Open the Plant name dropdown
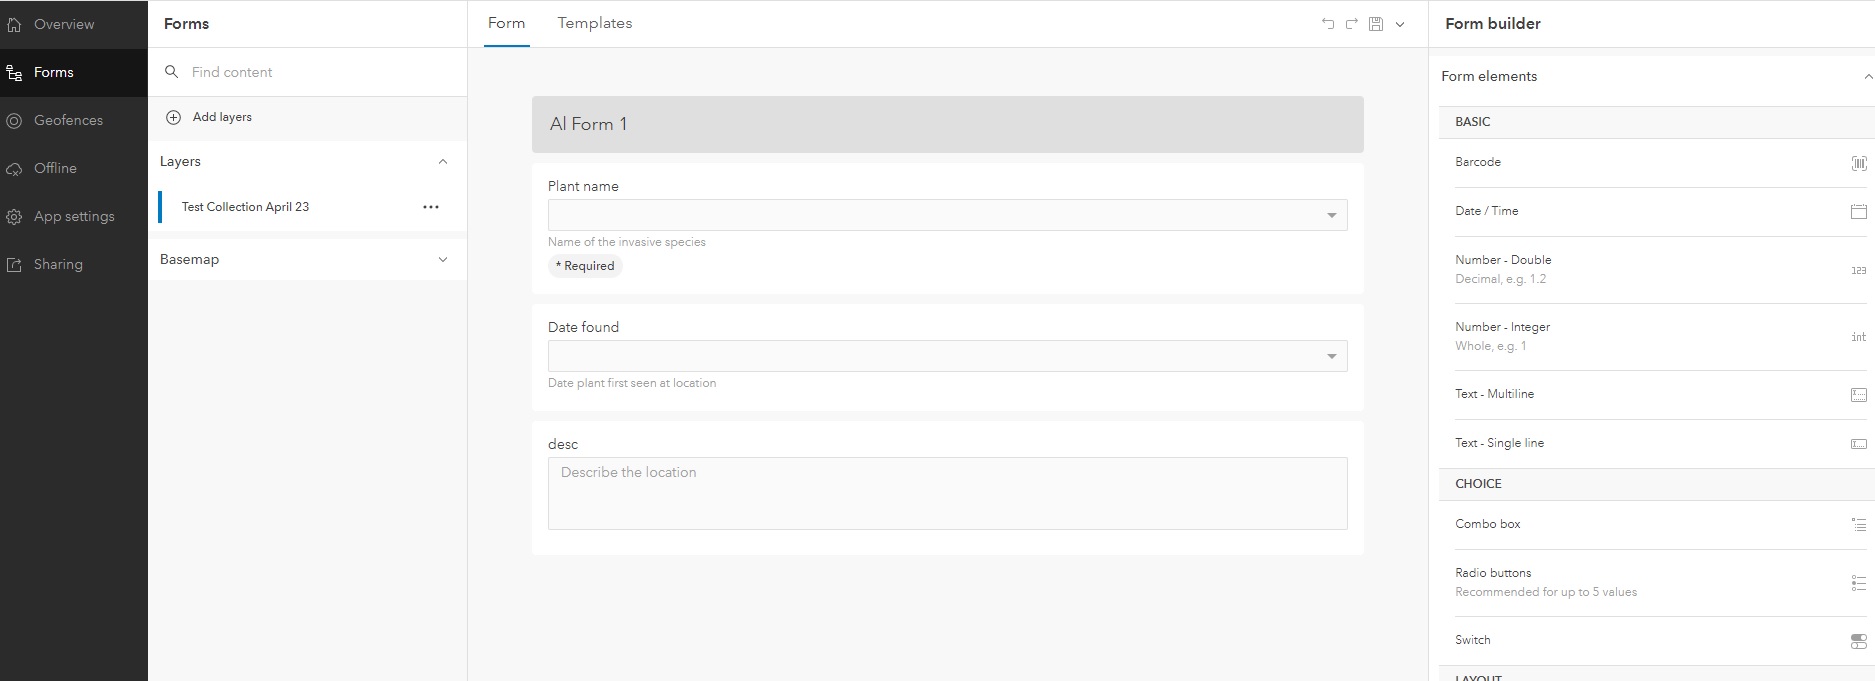This screenshot has width=1875, height=681. 1331,215
